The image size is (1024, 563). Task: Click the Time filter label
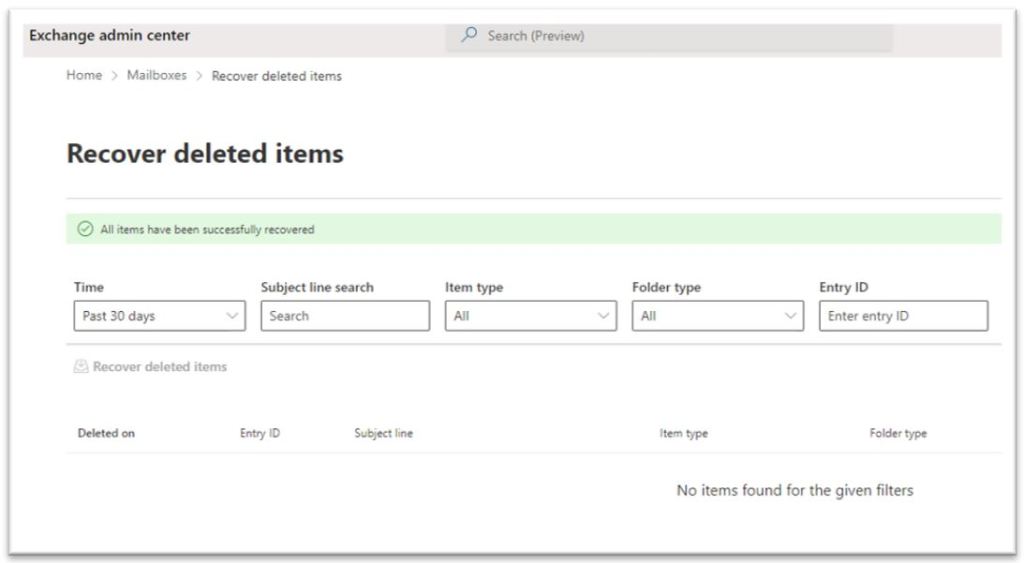(89, 287)
